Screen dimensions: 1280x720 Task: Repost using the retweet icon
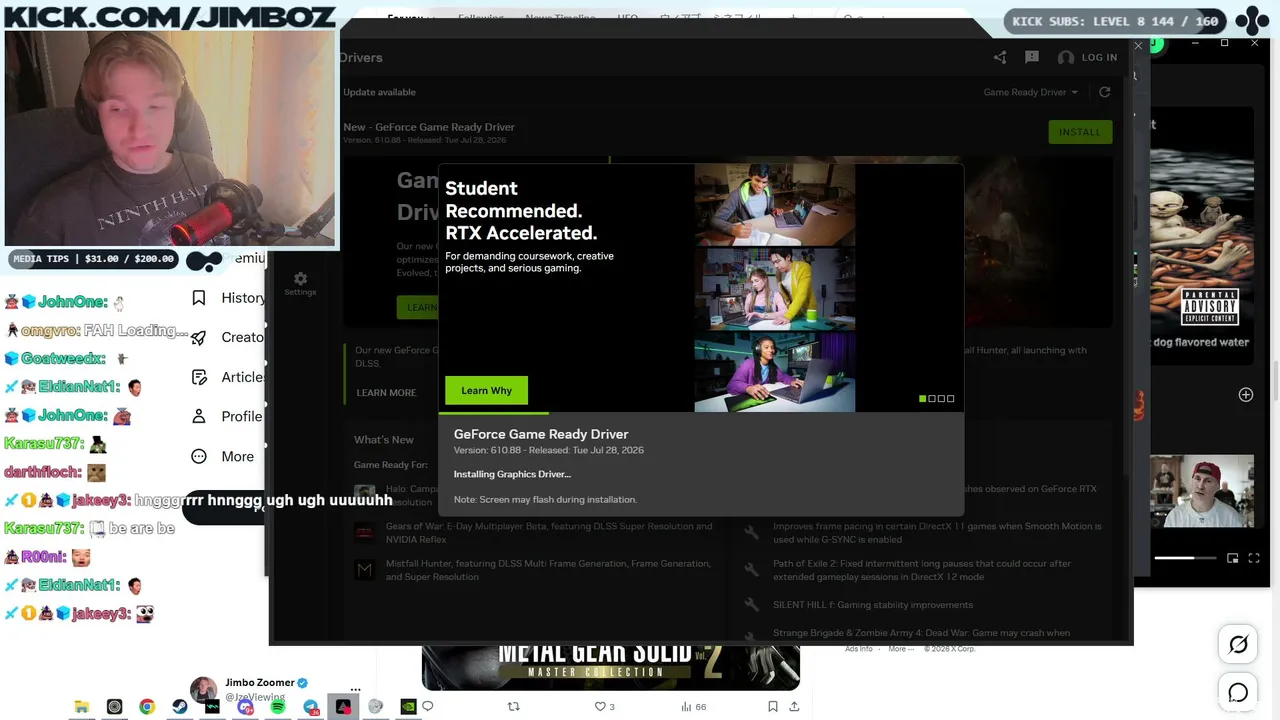[x=514, y=706]
